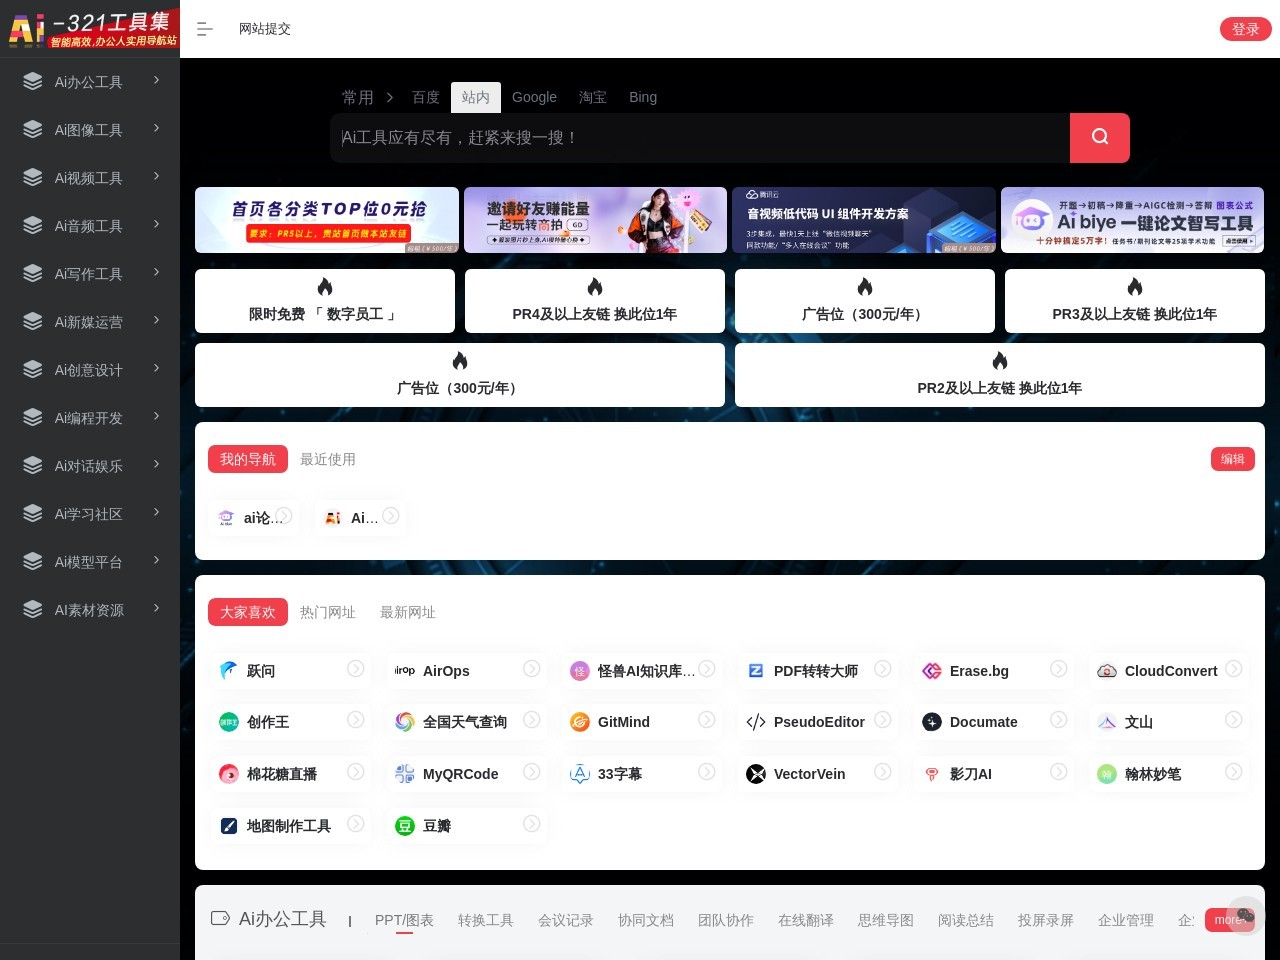Viewport: 1280px width, 960px height.
Task: Expand the Ai对话娱乐 sidebar chevron
Action: [x=157, y=464]
